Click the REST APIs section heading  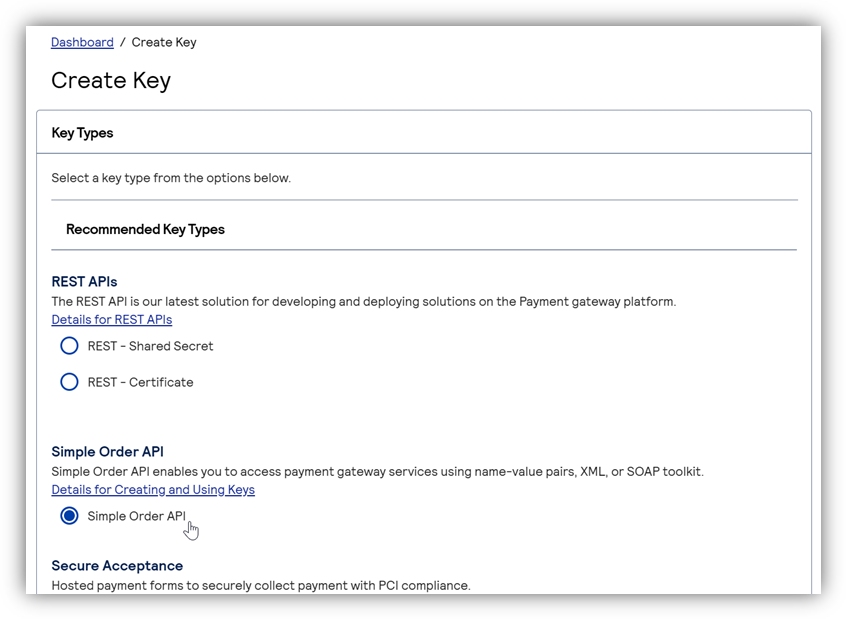pyautogui.click(x=84, y=282)
